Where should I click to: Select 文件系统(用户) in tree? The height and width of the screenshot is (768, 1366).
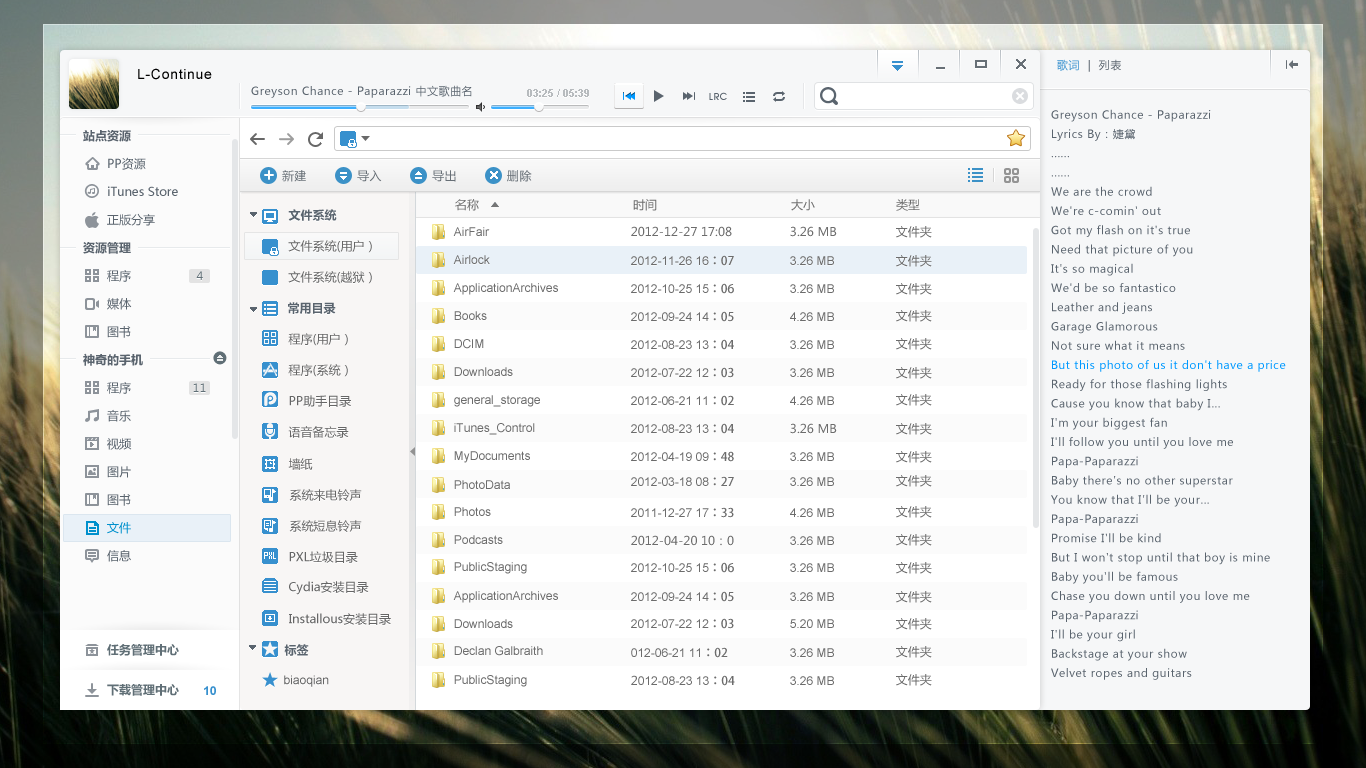point(321,246)
